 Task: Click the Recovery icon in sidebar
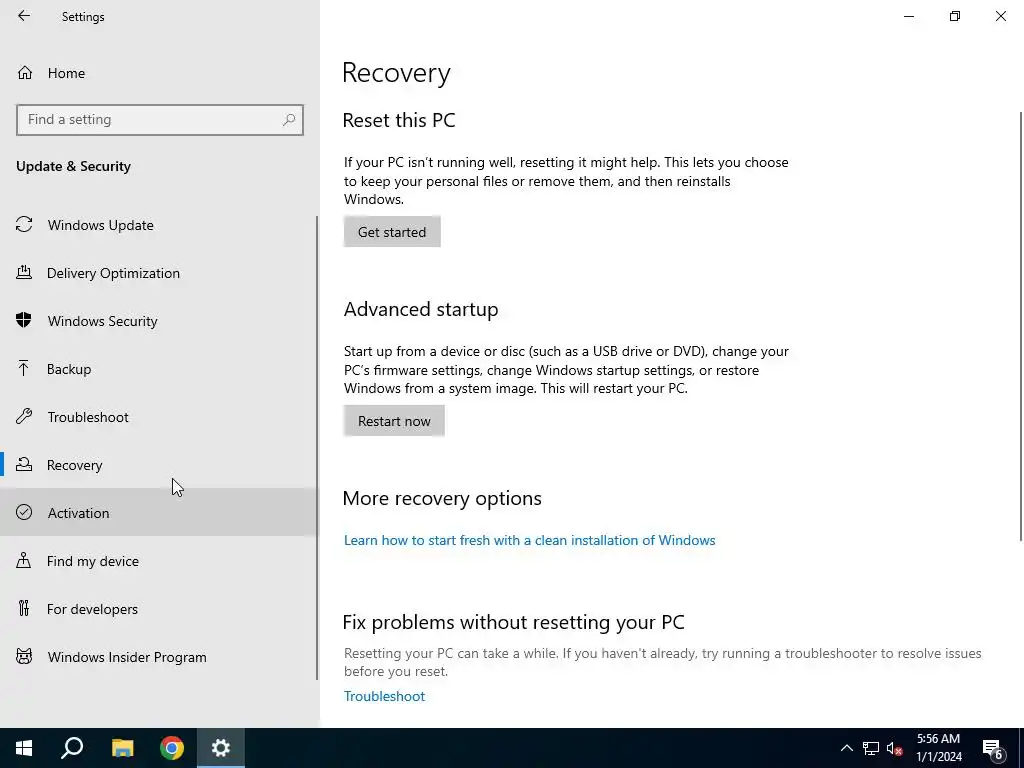pyautogui.click(x=24, y=464)
